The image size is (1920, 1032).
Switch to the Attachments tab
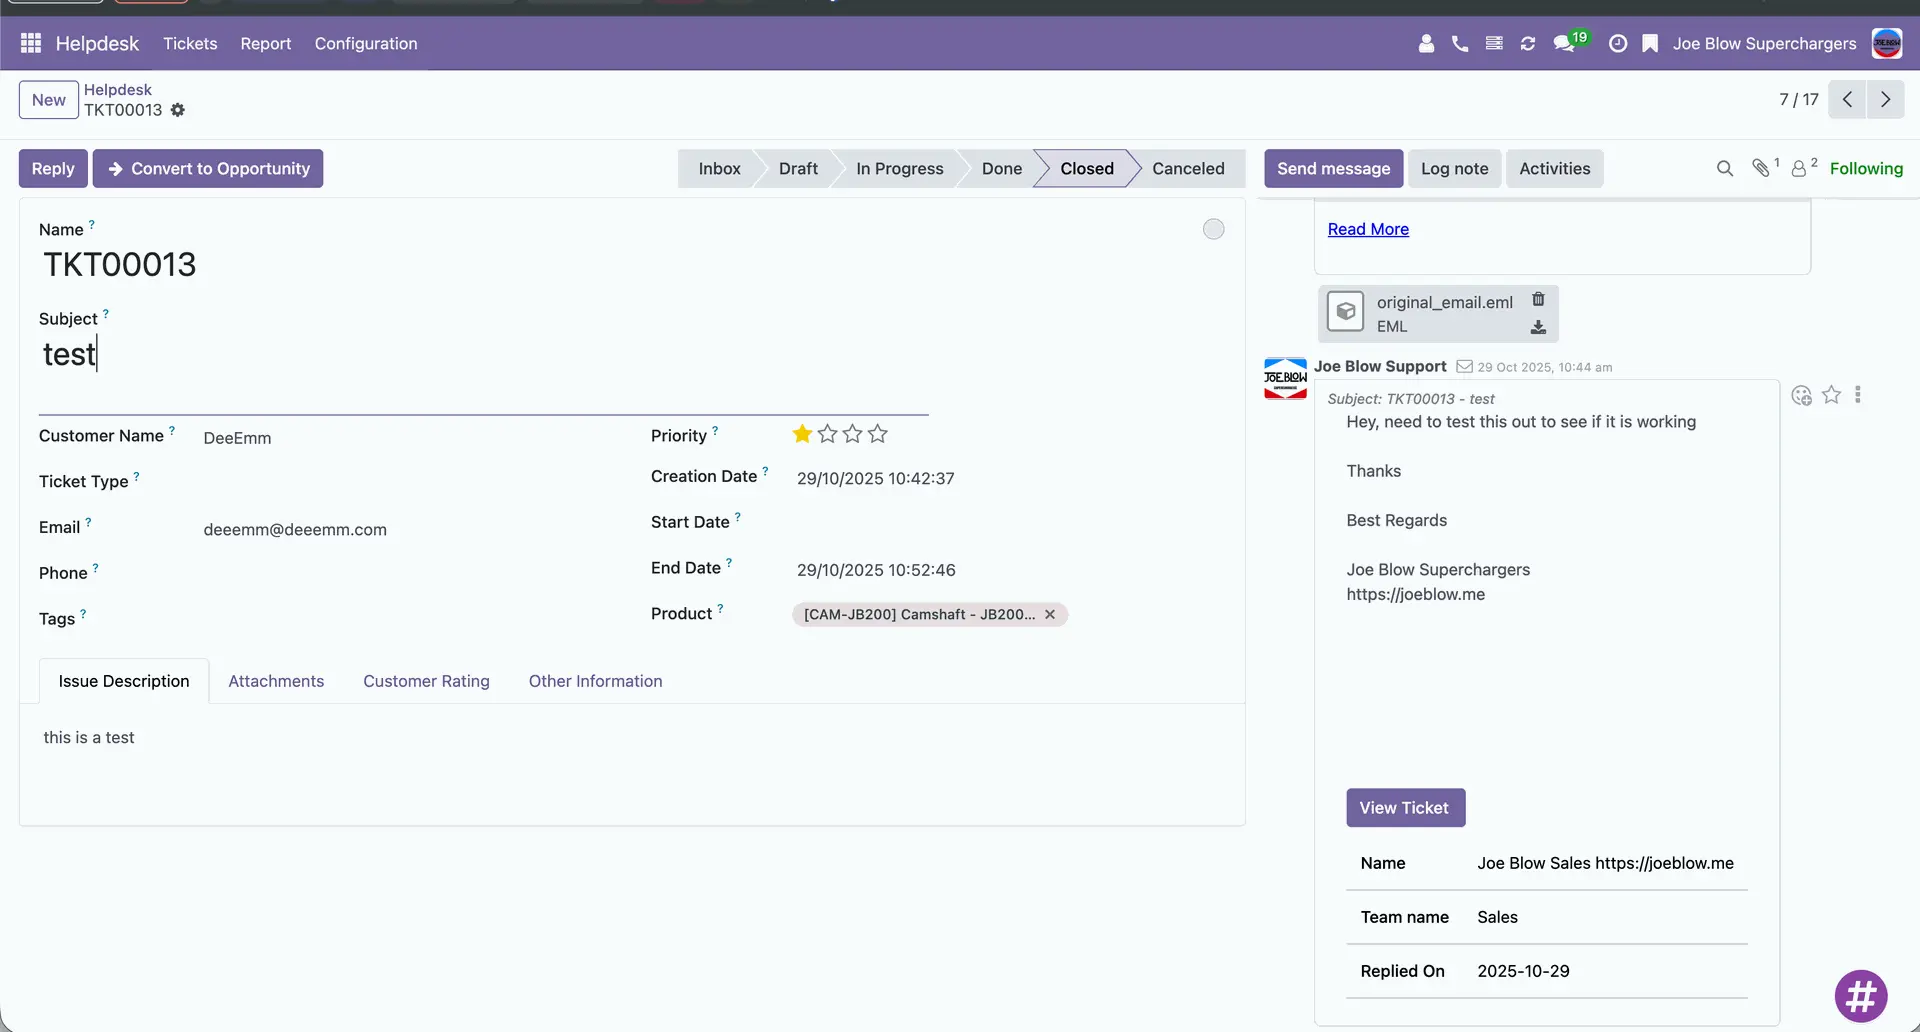click(276, 680)
